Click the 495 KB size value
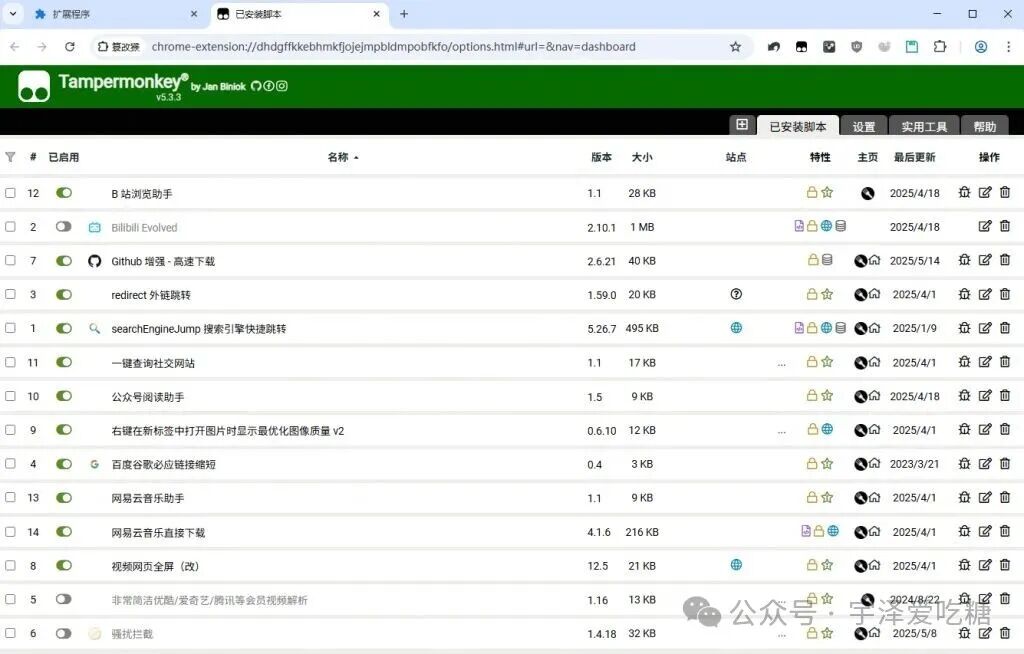 [642, 328]
